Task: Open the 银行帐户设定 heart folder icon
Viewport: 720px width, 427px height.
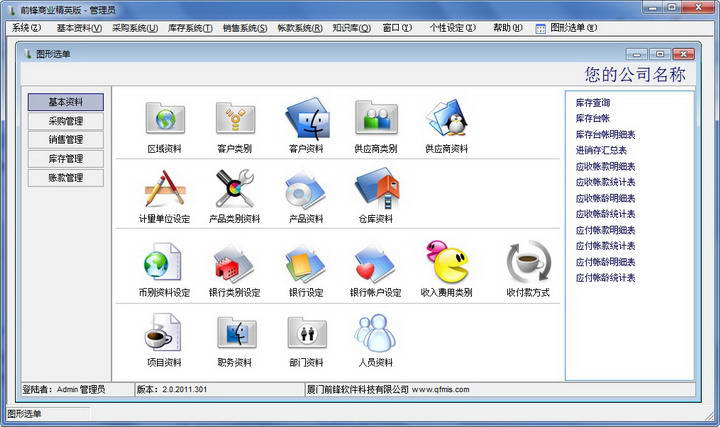Action: click(x=375, y=264)
